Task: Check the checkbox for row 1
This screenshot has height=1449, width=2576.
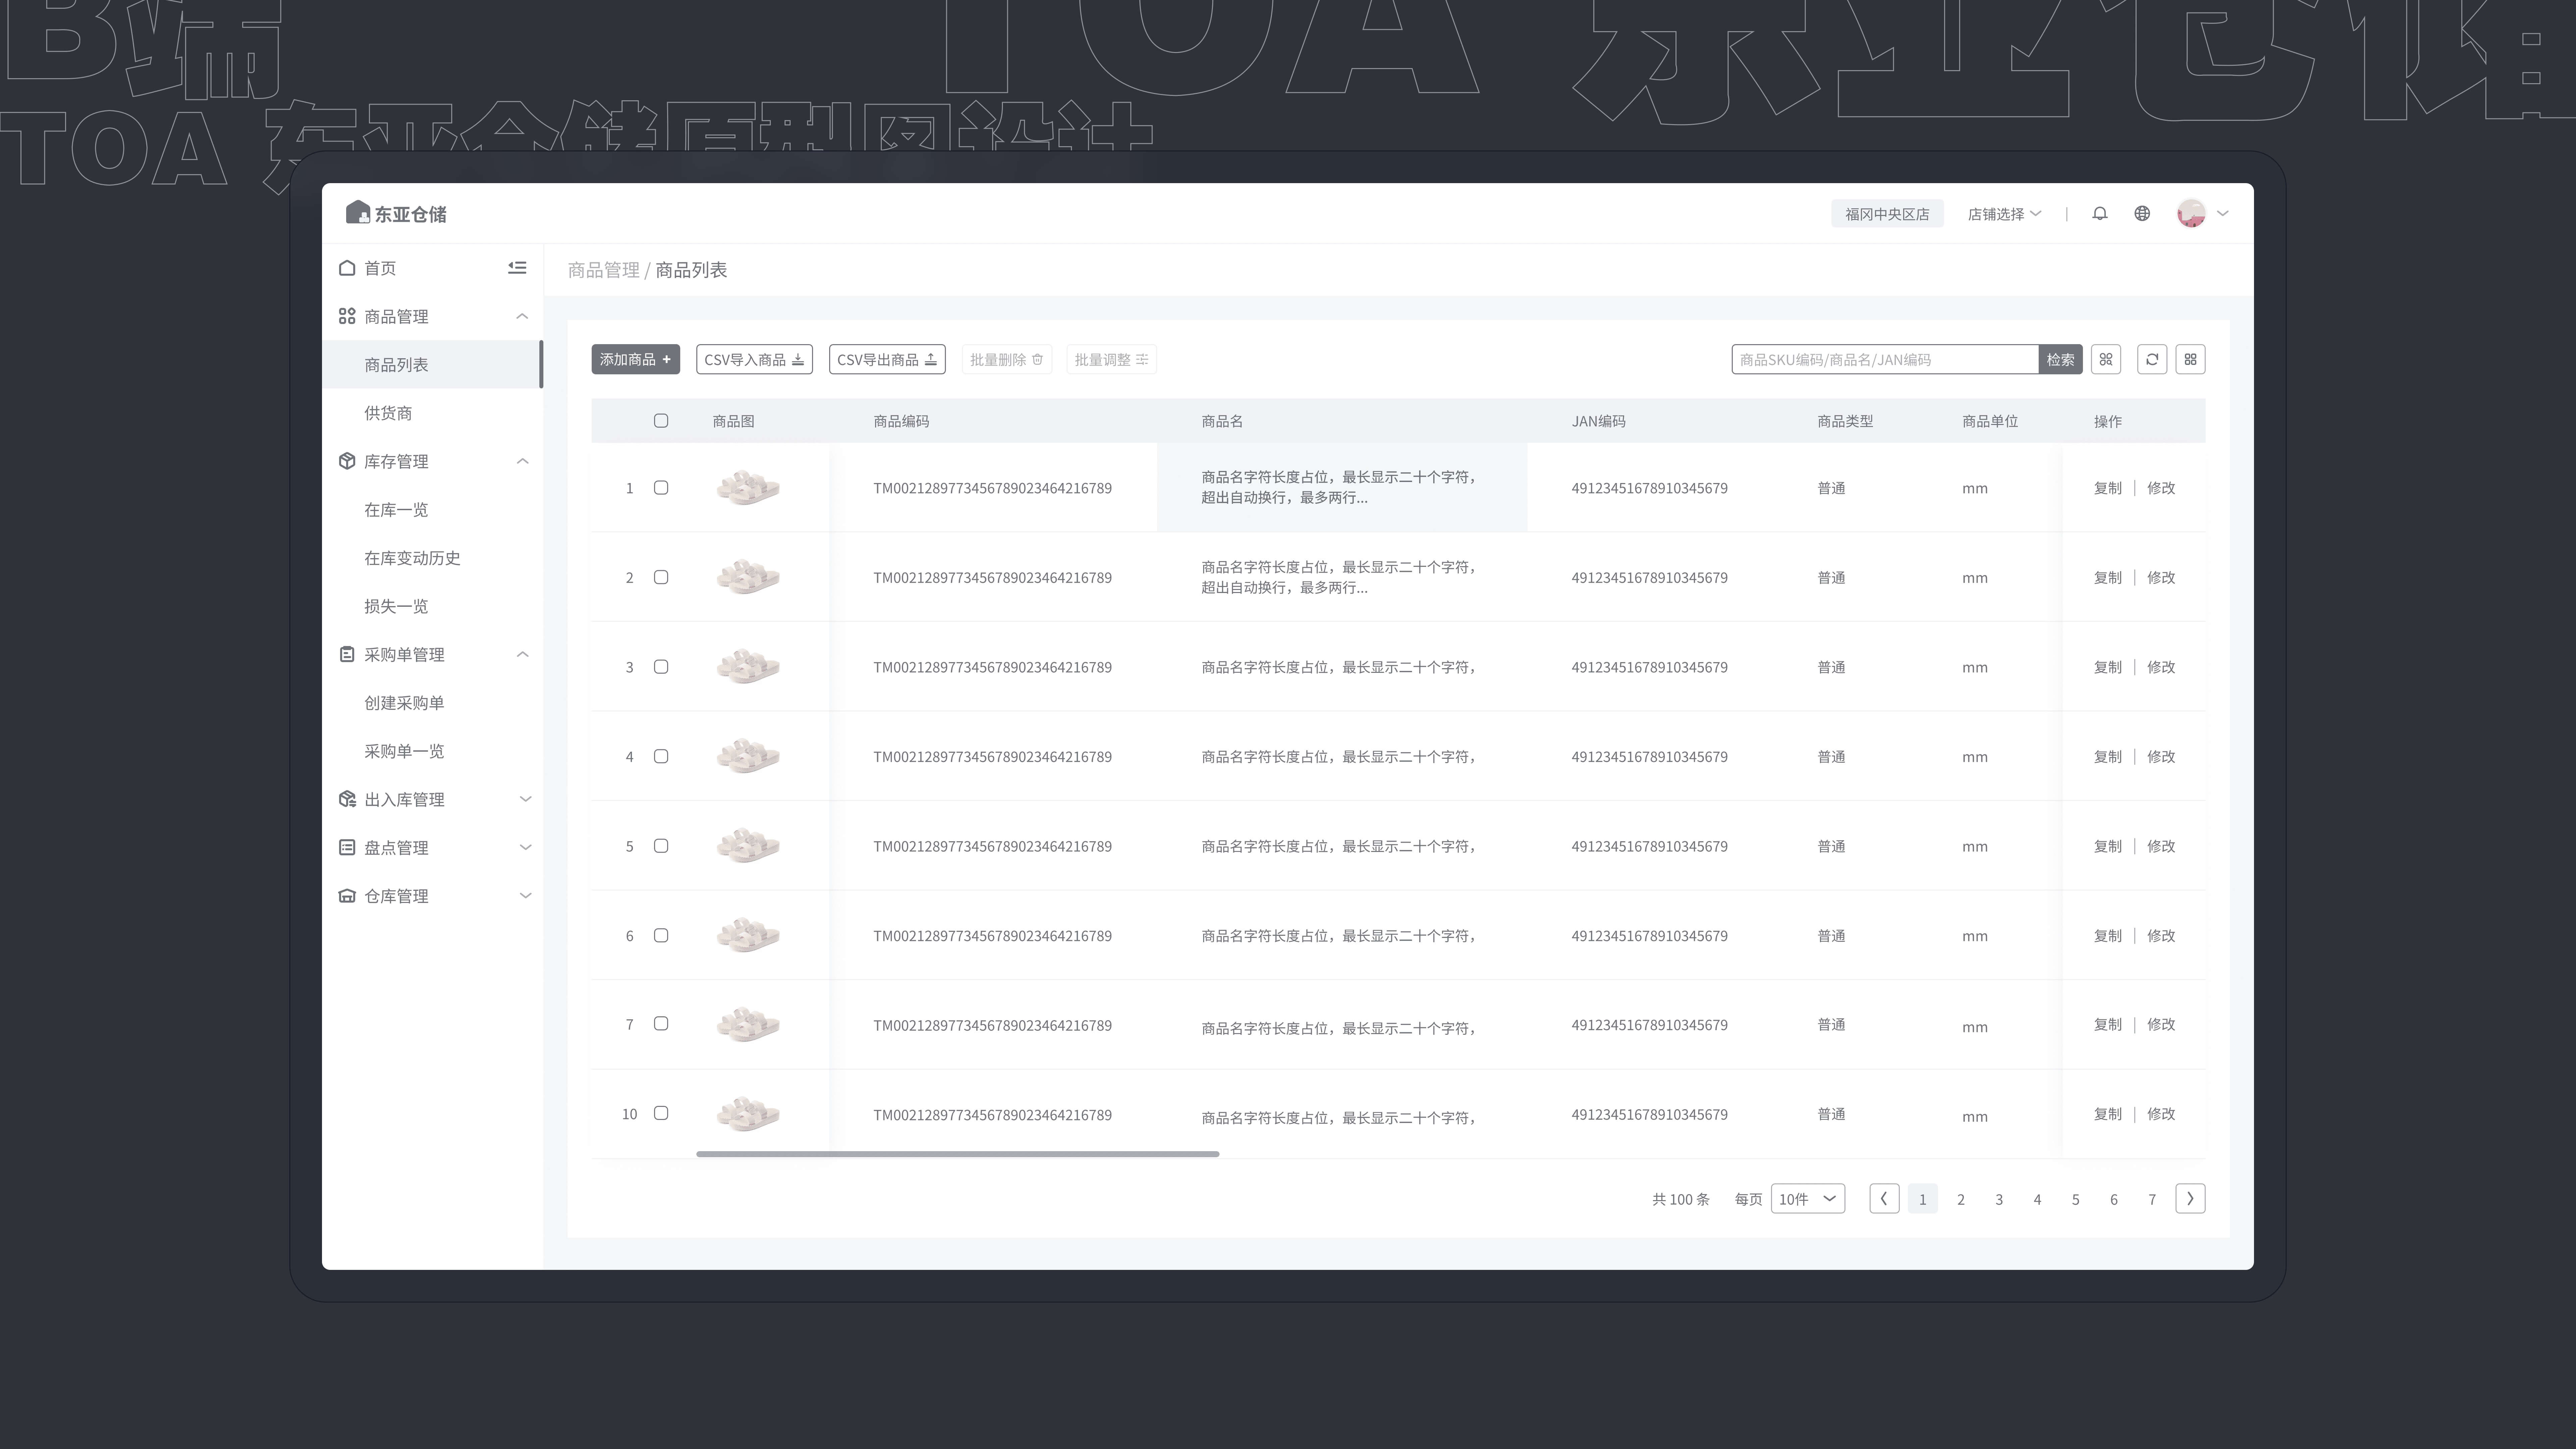Action: (x=661, y=488)
